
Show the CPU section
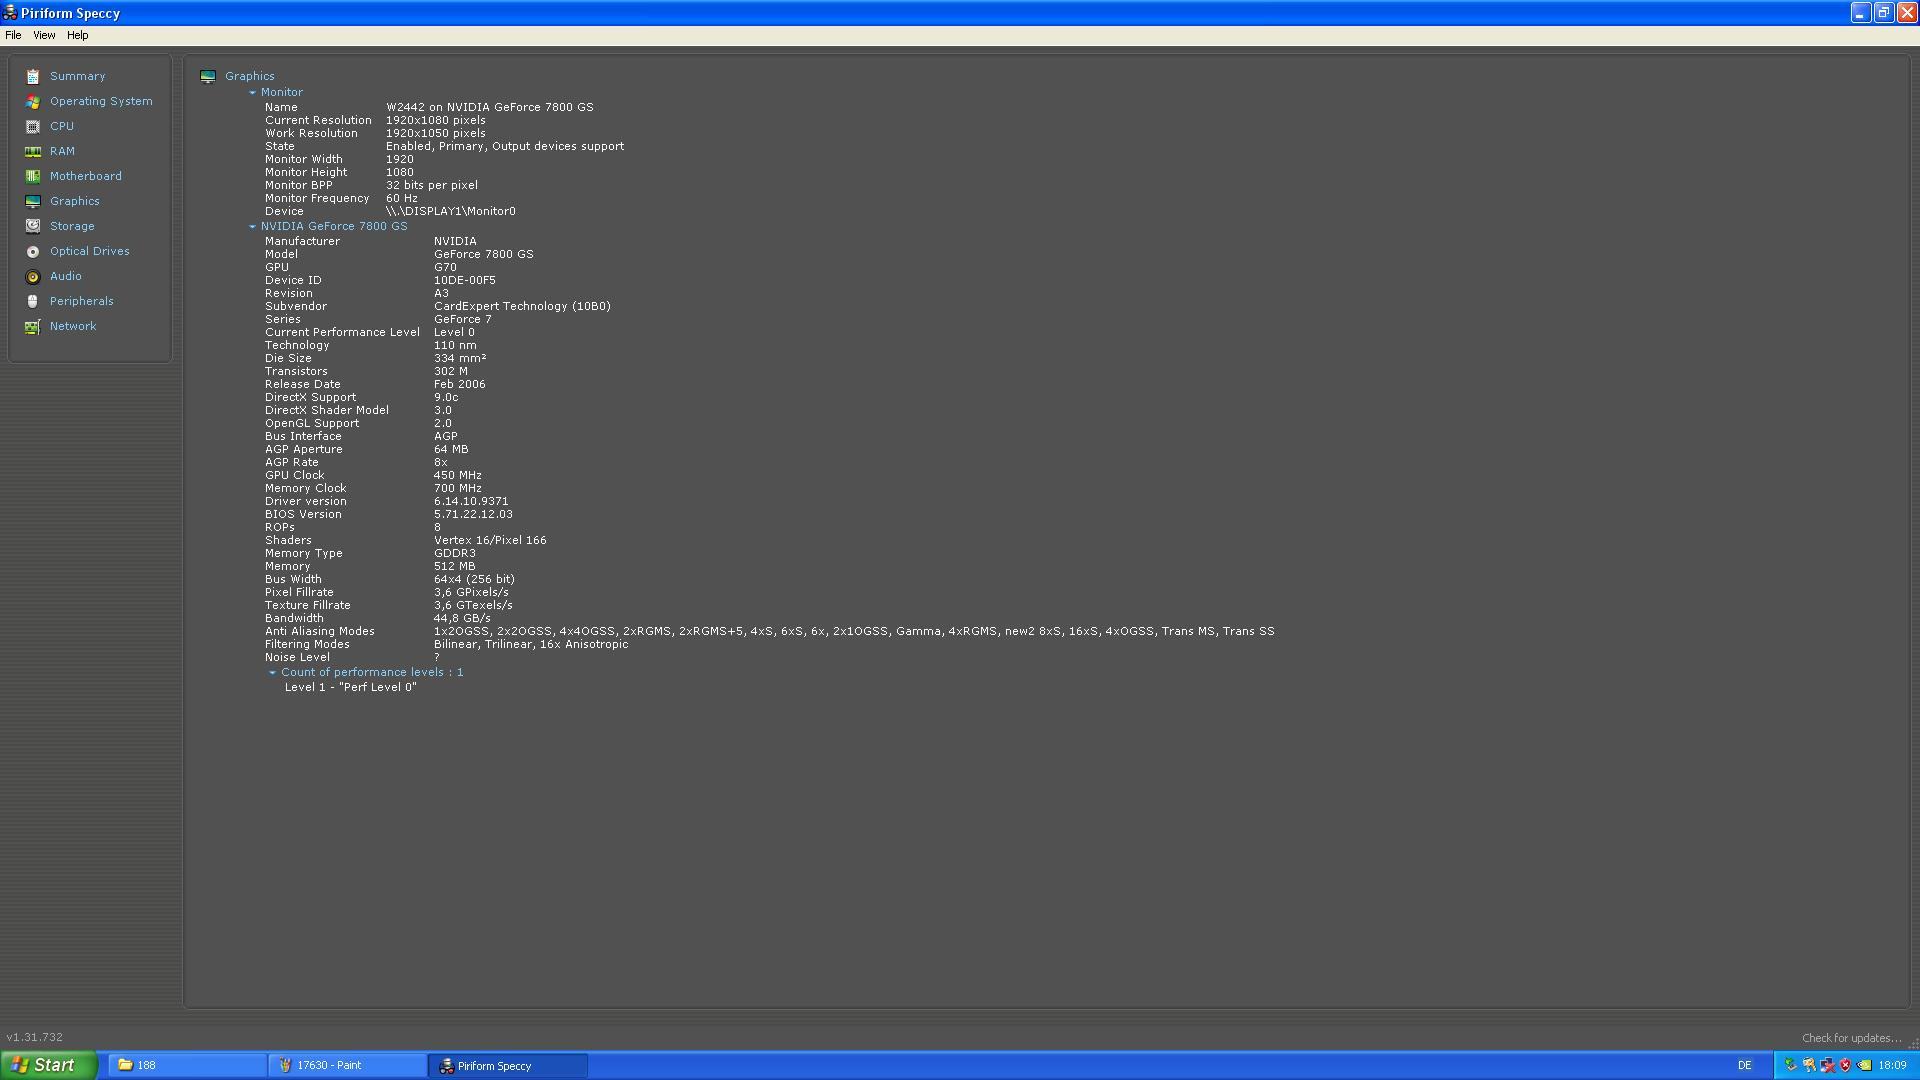point(62,126)
